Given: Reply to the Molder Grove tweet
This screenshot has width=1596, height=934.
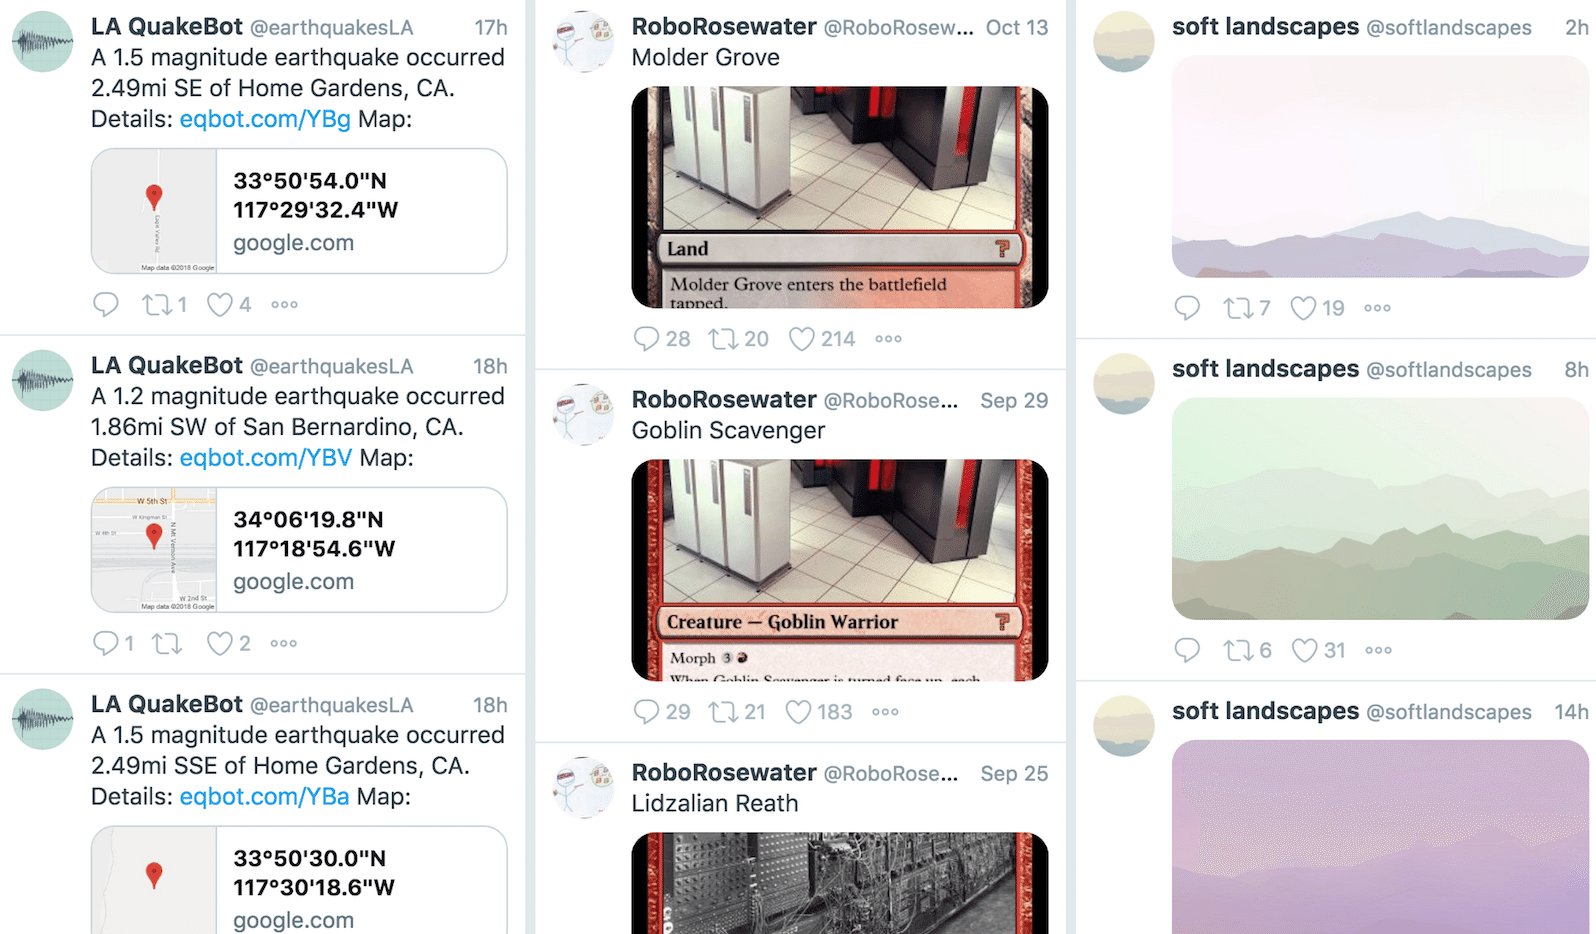Looking at the screenshot, I should (x=646, y=339).
